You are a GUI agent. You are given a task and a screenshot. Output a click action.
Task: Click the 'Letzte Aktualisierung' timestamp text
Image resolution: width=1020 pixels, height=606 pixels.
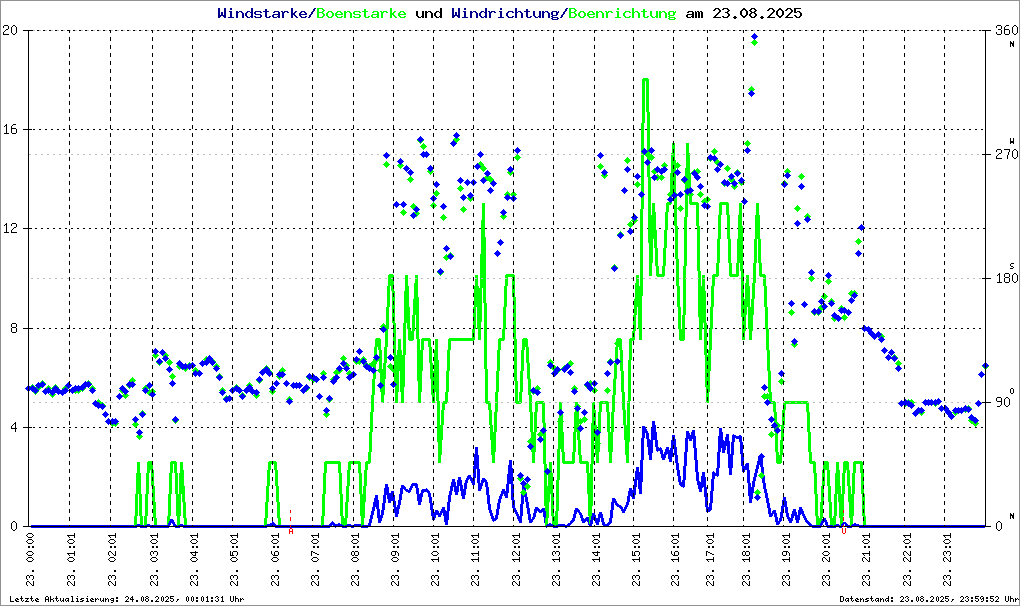click(127, 599)
